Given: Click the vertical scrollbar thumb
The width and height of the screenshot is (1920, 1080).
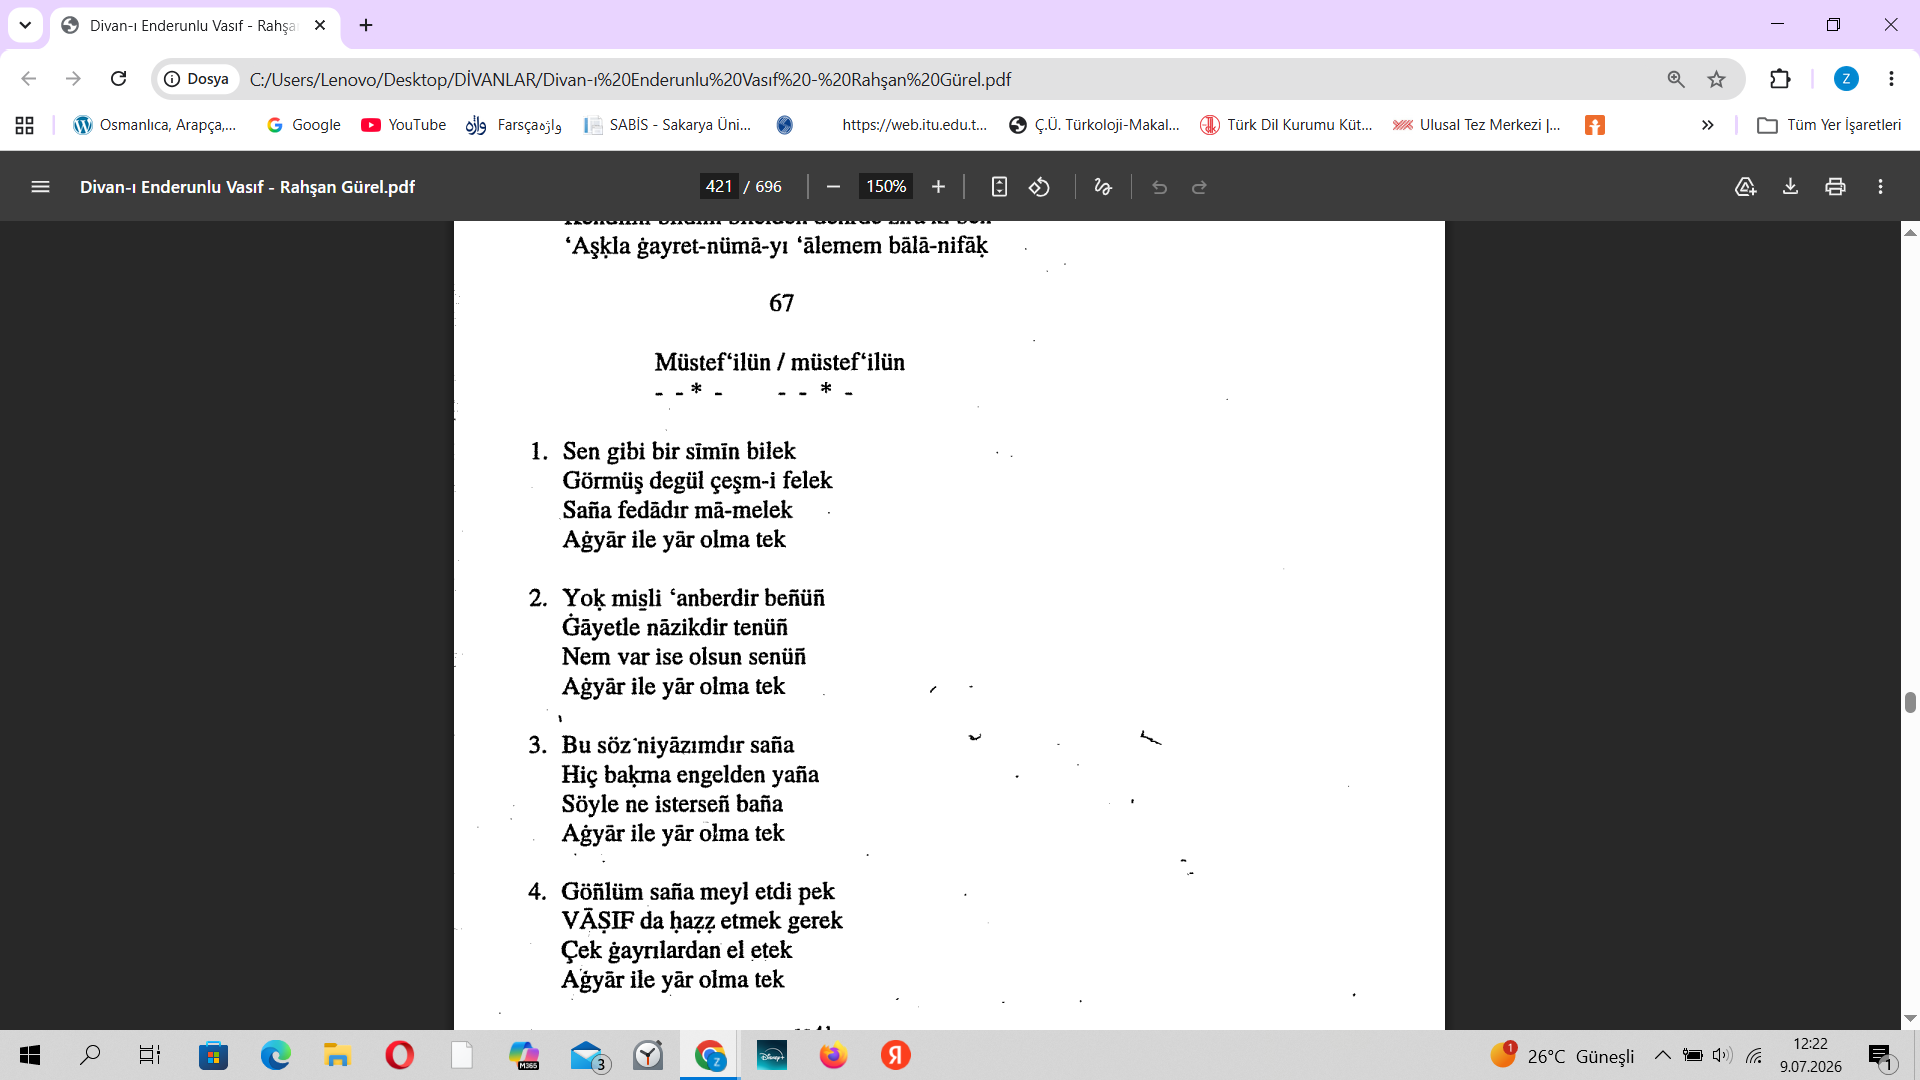Looking at the screenshot, I should coord(1910,702).
